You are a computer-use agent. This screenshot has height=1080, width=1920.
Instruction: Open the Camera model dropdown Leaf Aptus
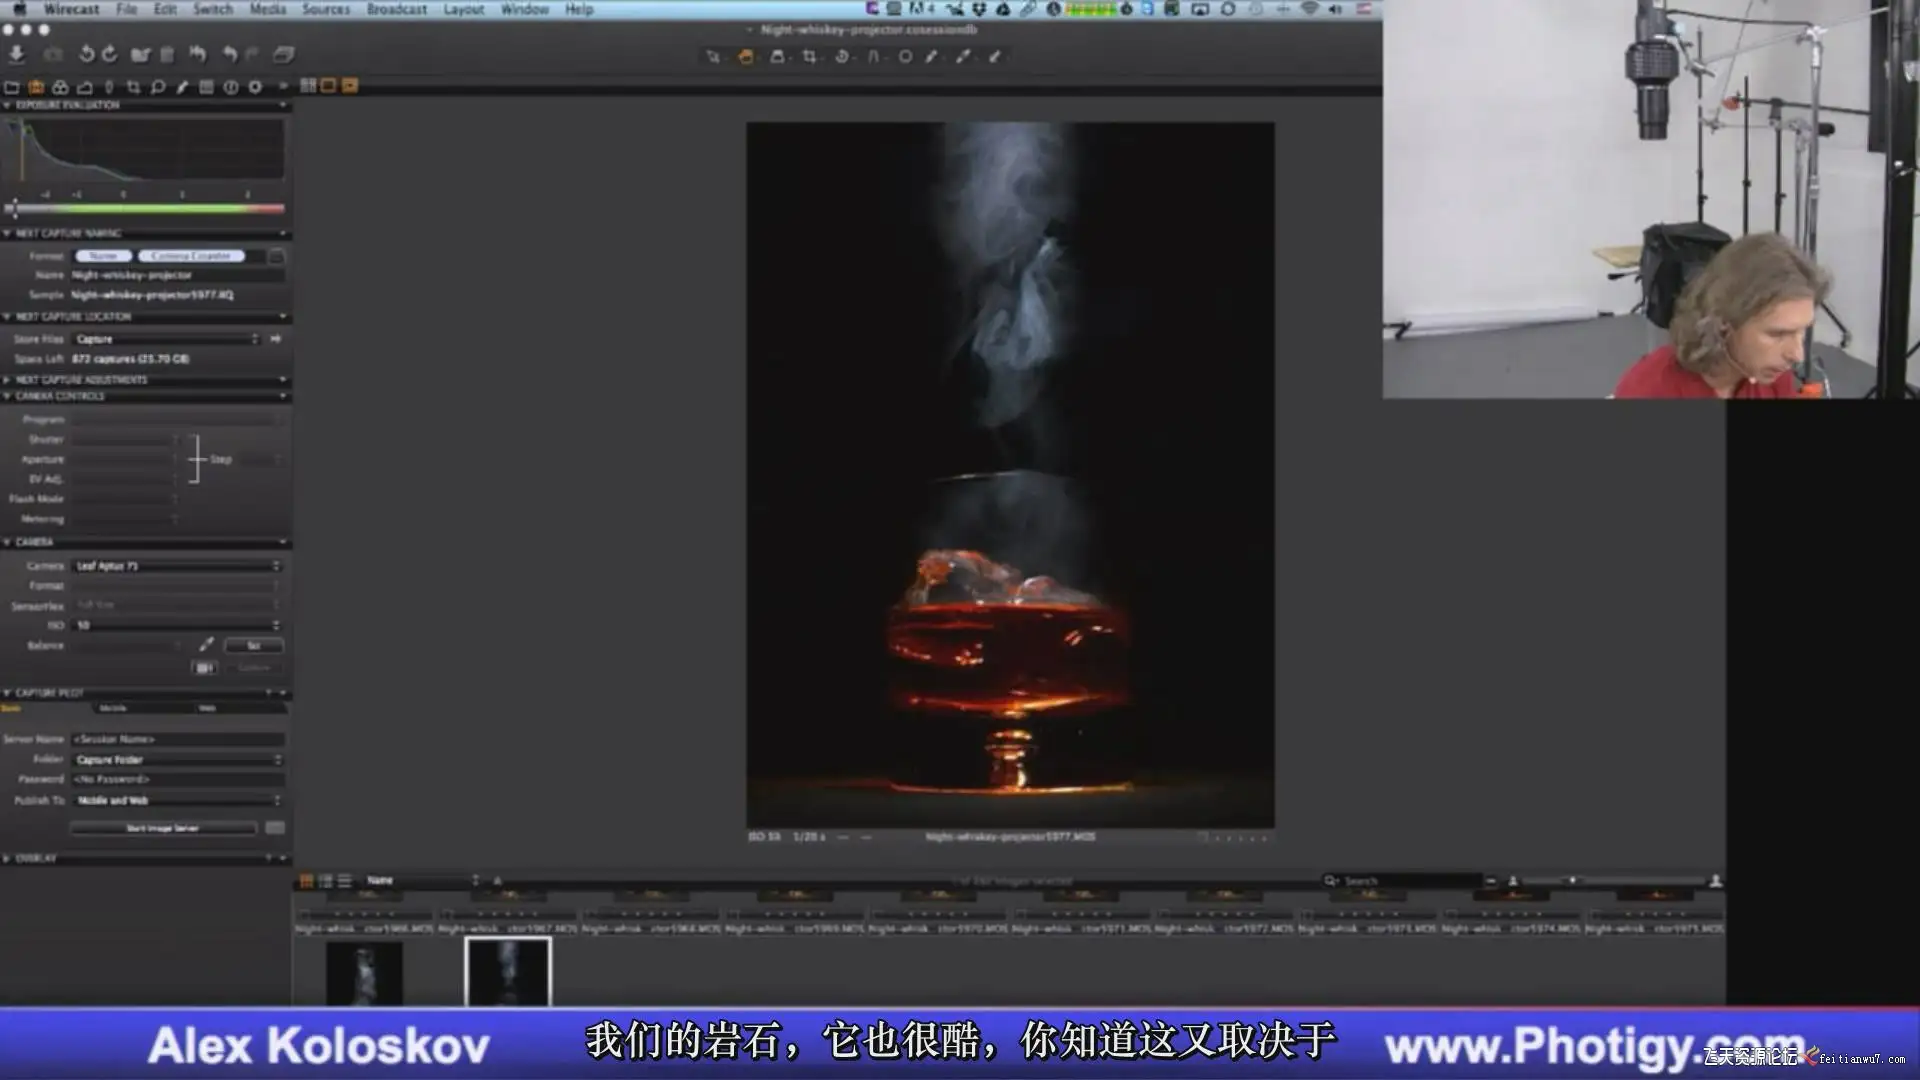tap(177, 566)
